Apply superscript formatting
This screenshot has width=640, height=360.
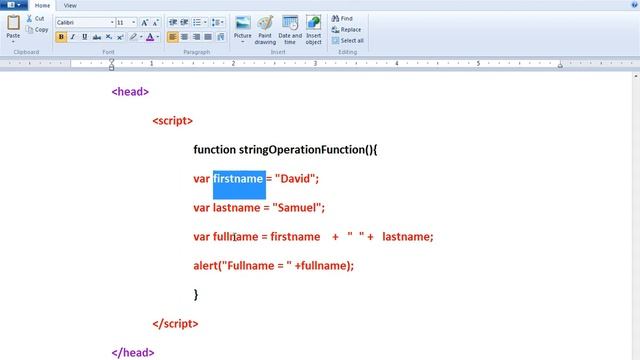(120, 37)
